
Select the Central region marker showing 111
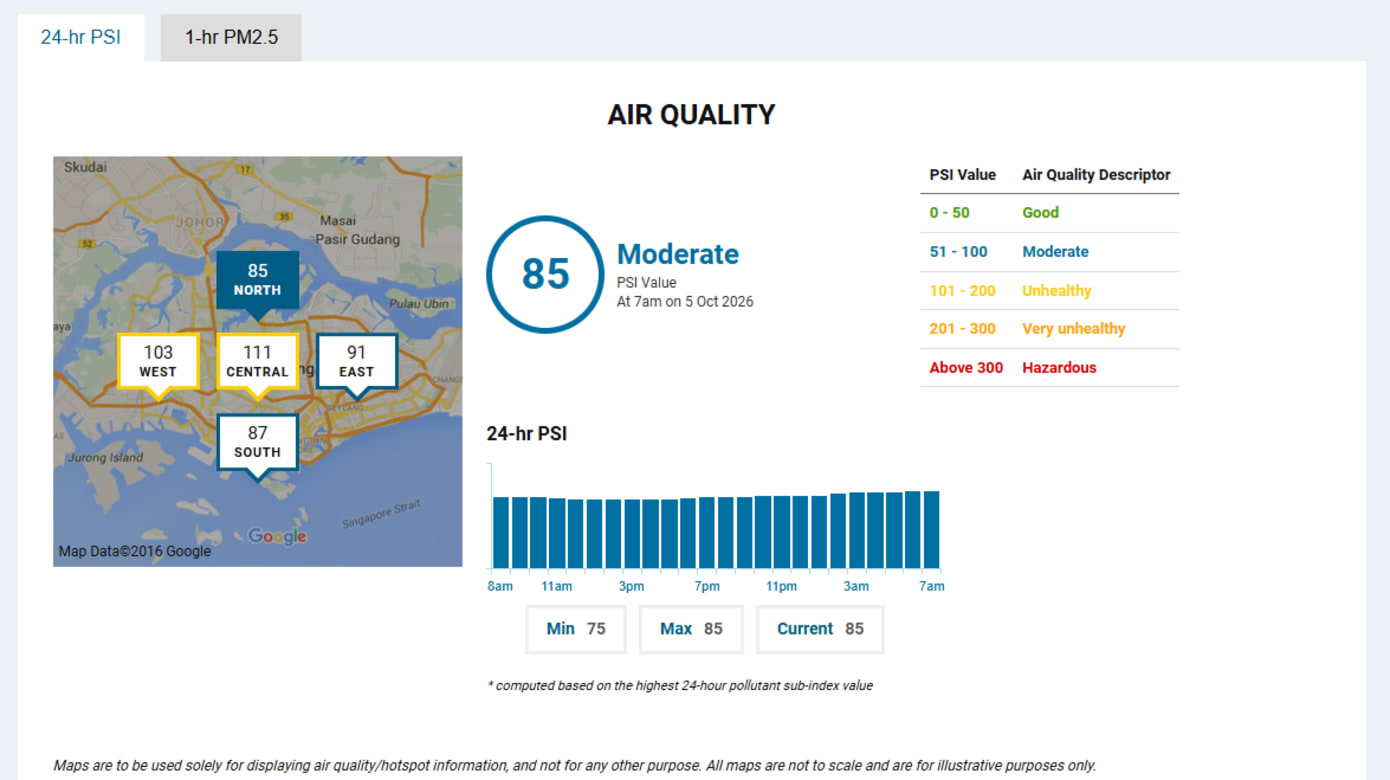[258, 362]
